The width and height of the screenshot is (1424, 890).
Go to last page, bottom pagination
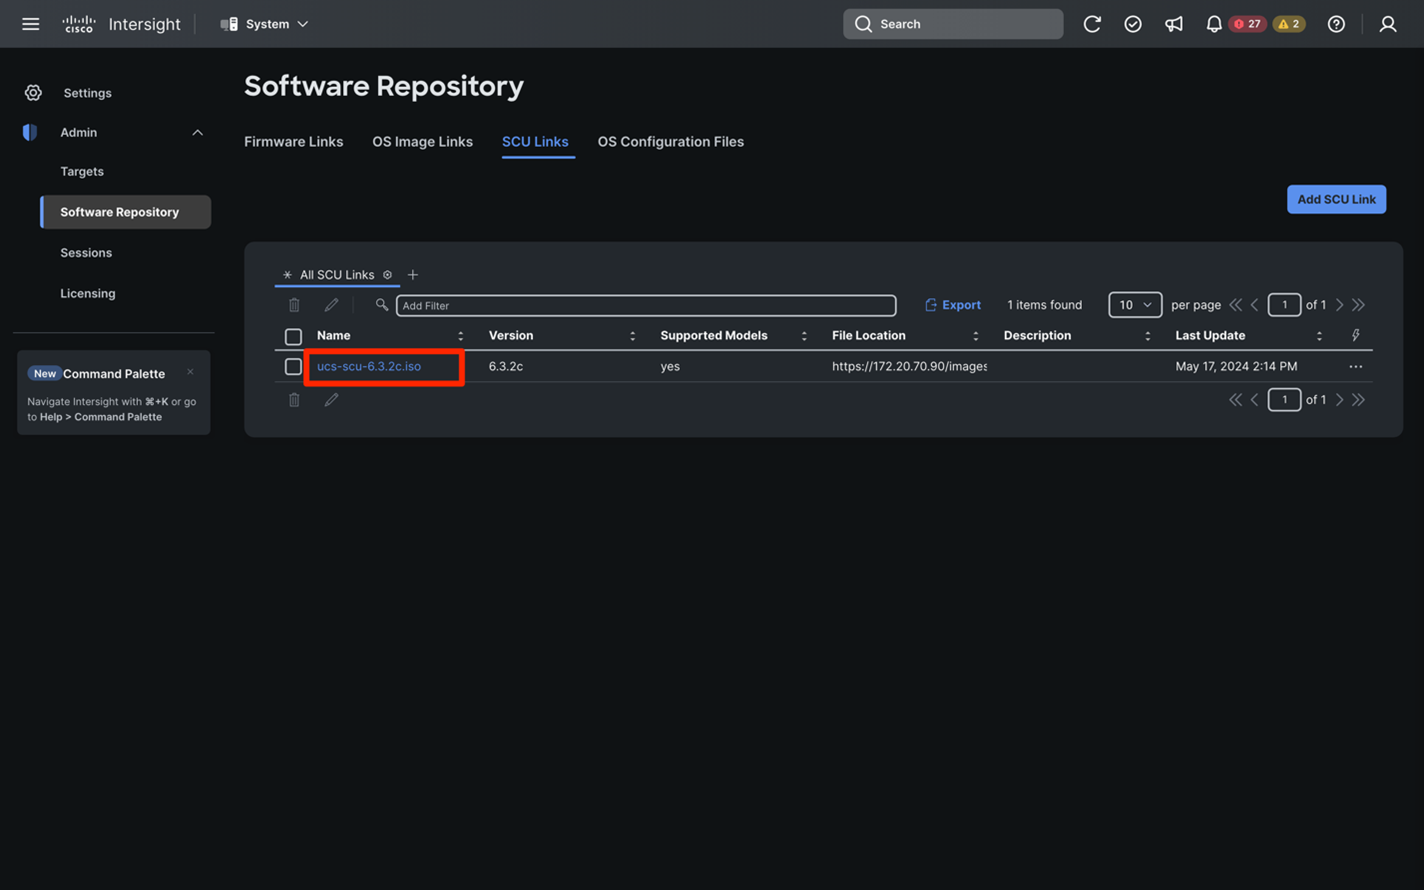pyautogui.click(x=1359, y=400)
